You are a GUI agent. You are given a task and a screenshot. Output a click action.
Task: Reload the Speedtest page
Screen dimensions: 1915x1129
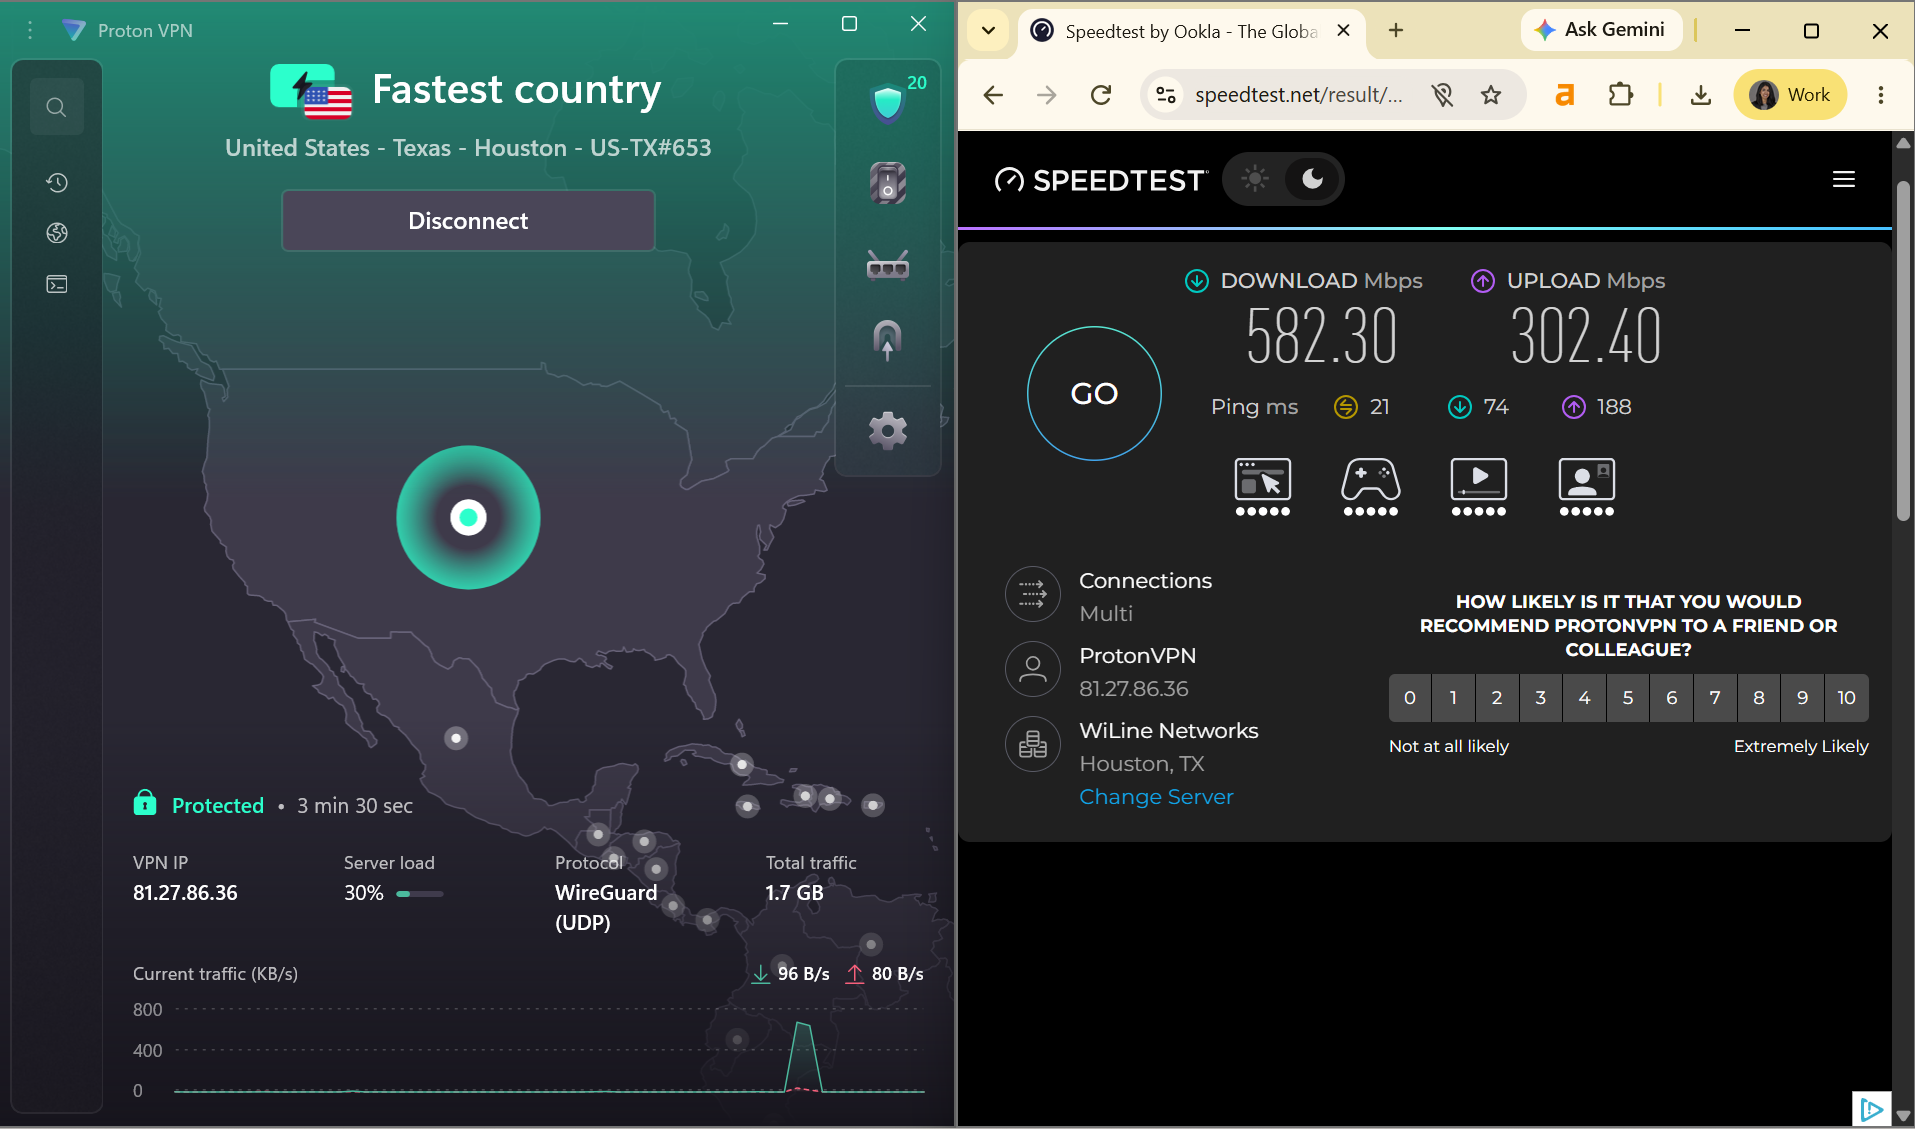(1101, 95)
